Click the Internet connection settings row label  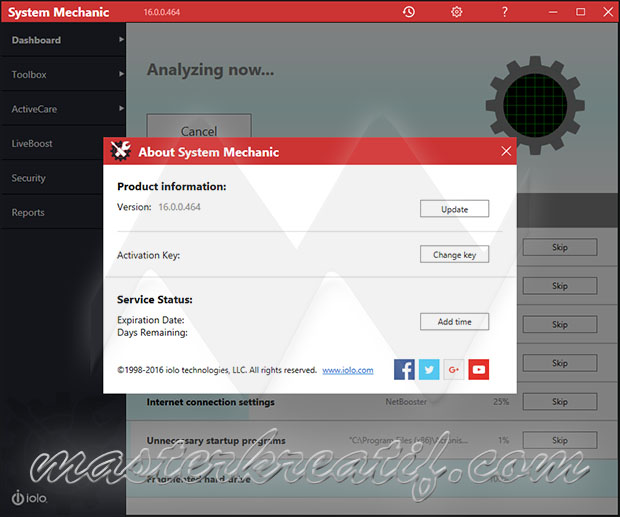(x=210, y=402)
